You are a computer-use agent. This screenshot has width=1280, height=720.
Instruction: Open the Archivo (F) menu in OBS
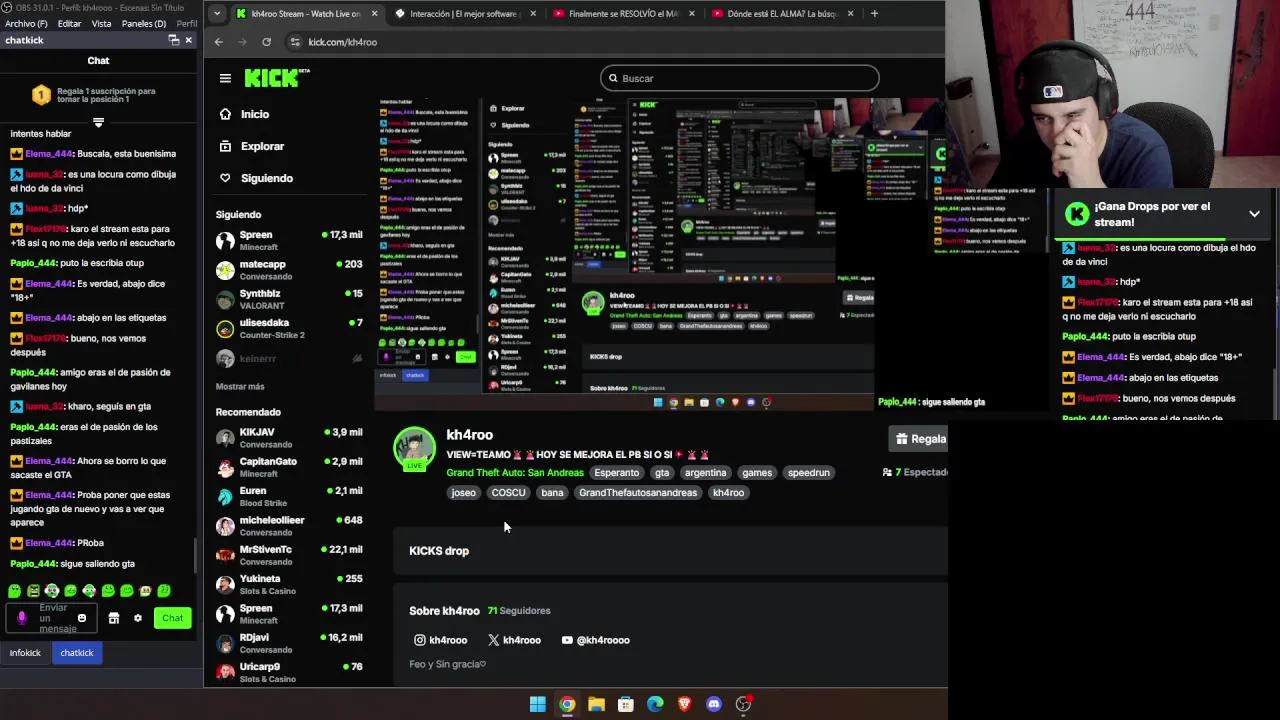(x=26, y=23)
